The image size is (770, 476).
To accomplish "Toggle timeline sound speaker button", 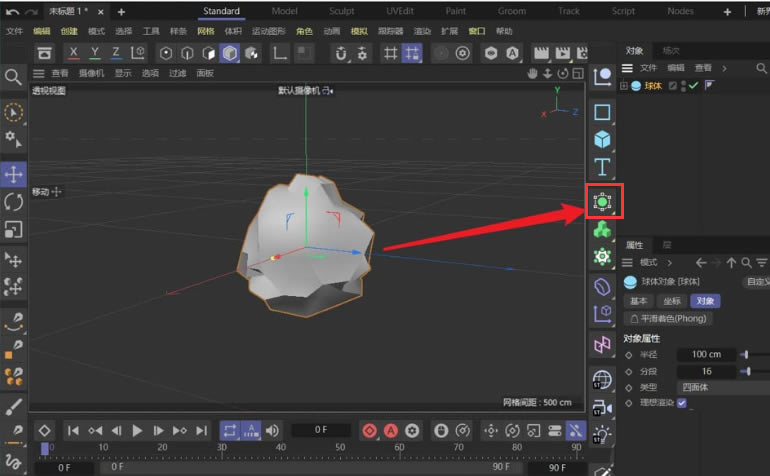I will click(x=272, y=431).
